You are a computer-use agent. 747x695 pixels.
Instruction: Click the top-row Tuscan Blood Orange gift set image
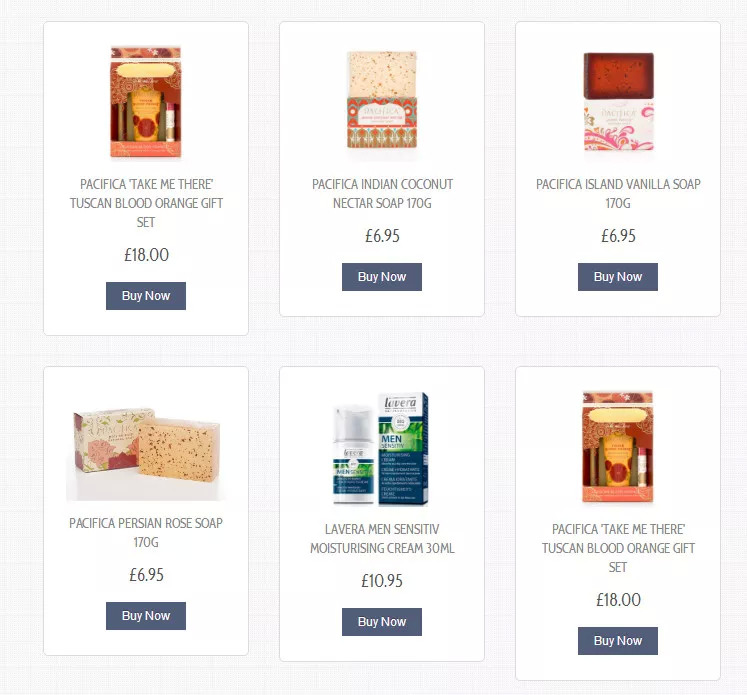146,101
